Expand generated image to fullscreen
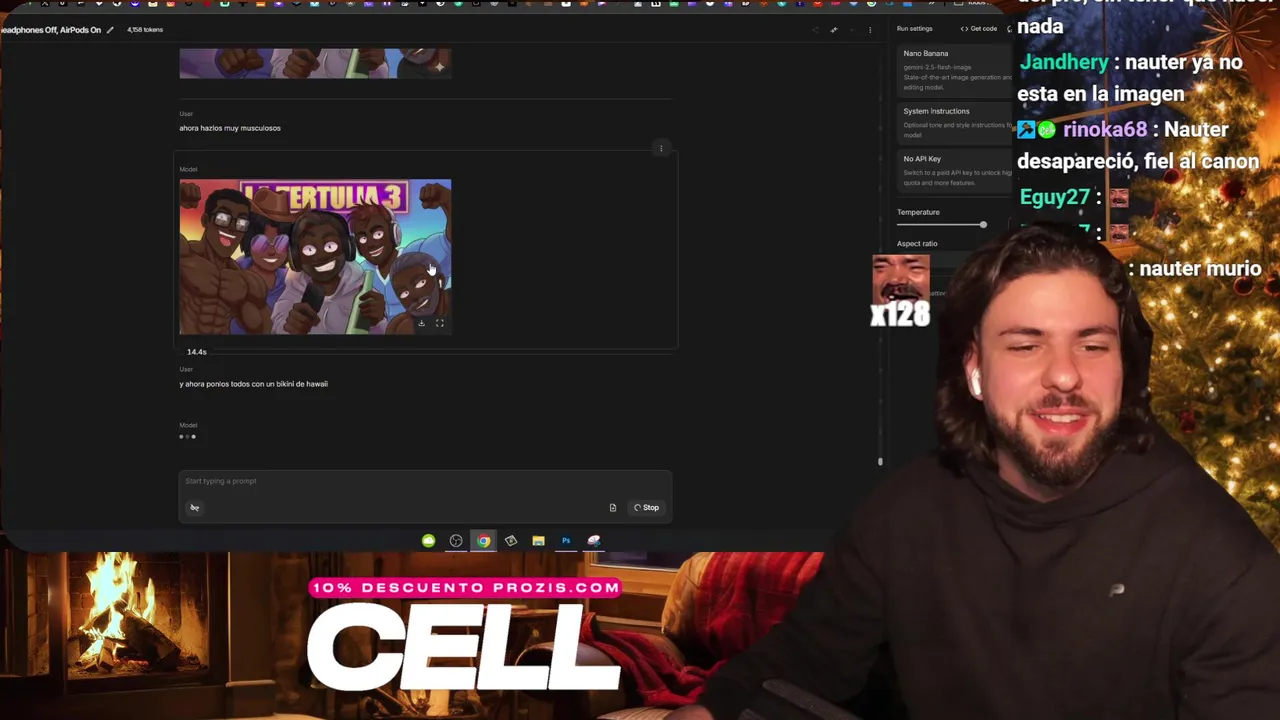This screenshot has width=1280, height=720. click(x=439, y=323)
